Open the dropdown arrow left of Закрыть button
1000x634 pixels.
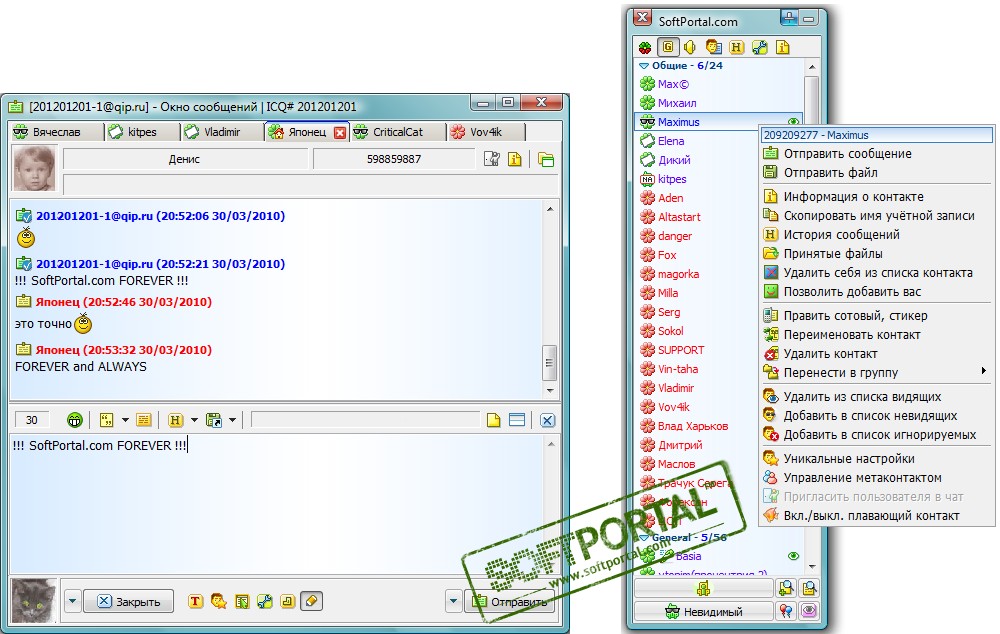pos(72,601)
